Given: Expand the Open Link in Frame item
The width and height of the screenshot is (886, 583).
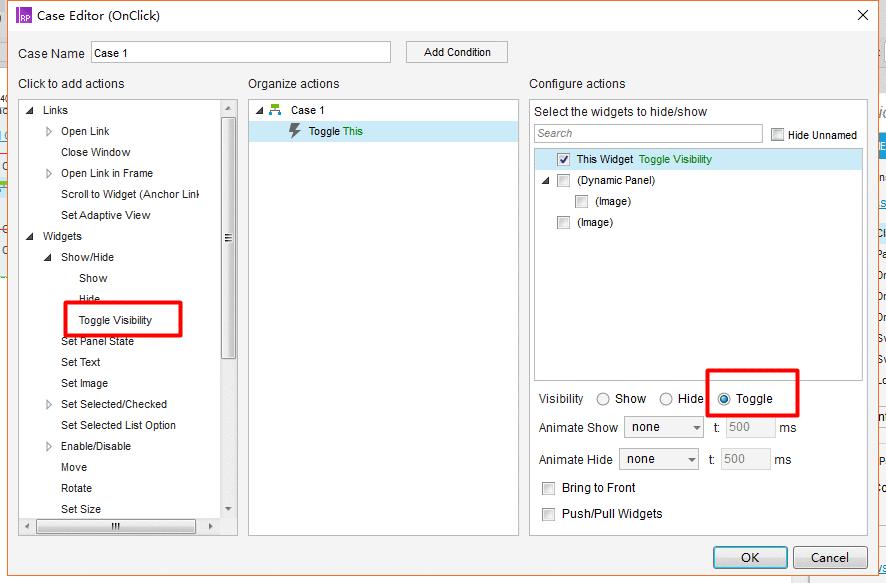Looking at the screenshot, I should (x=49, y=173).
